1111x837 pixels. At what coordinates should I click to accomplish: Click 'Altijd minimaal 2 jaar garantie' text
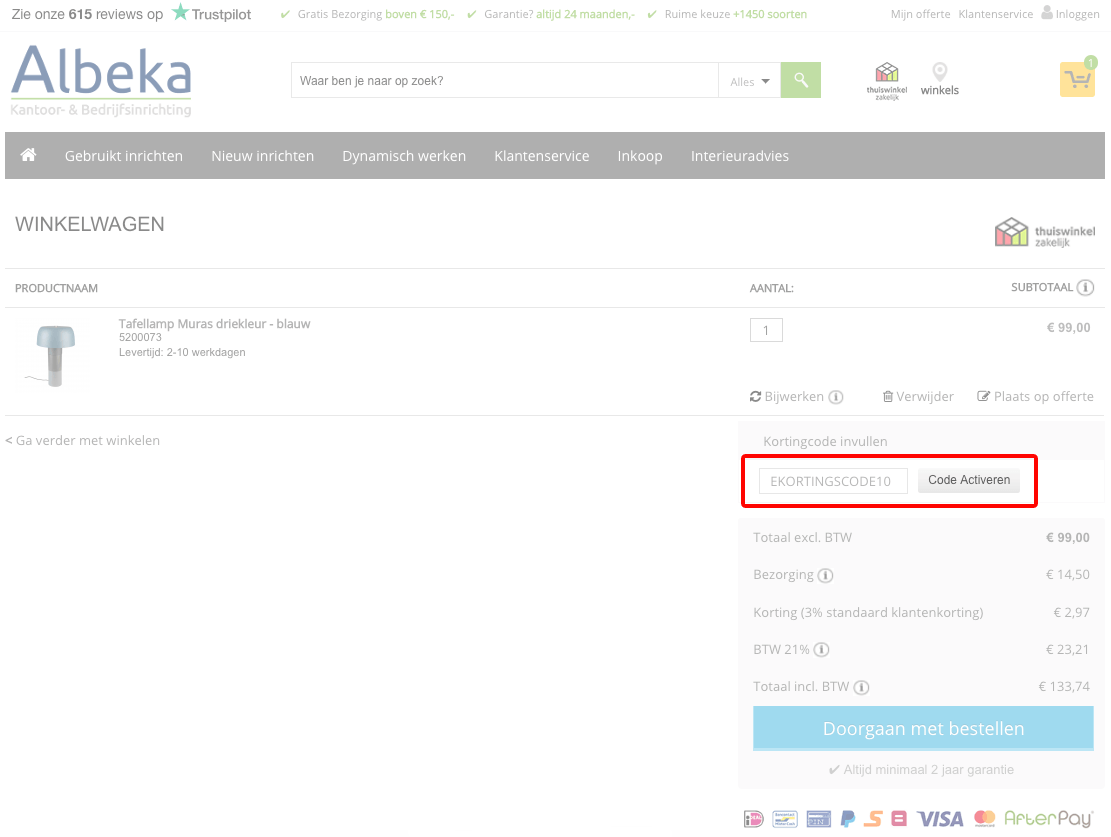tap(921, 770)
